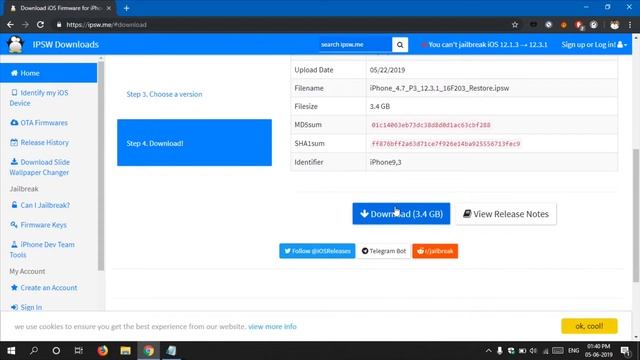Open Chrome three-dot menu
The image size is (640, 360).
(630, 24)
